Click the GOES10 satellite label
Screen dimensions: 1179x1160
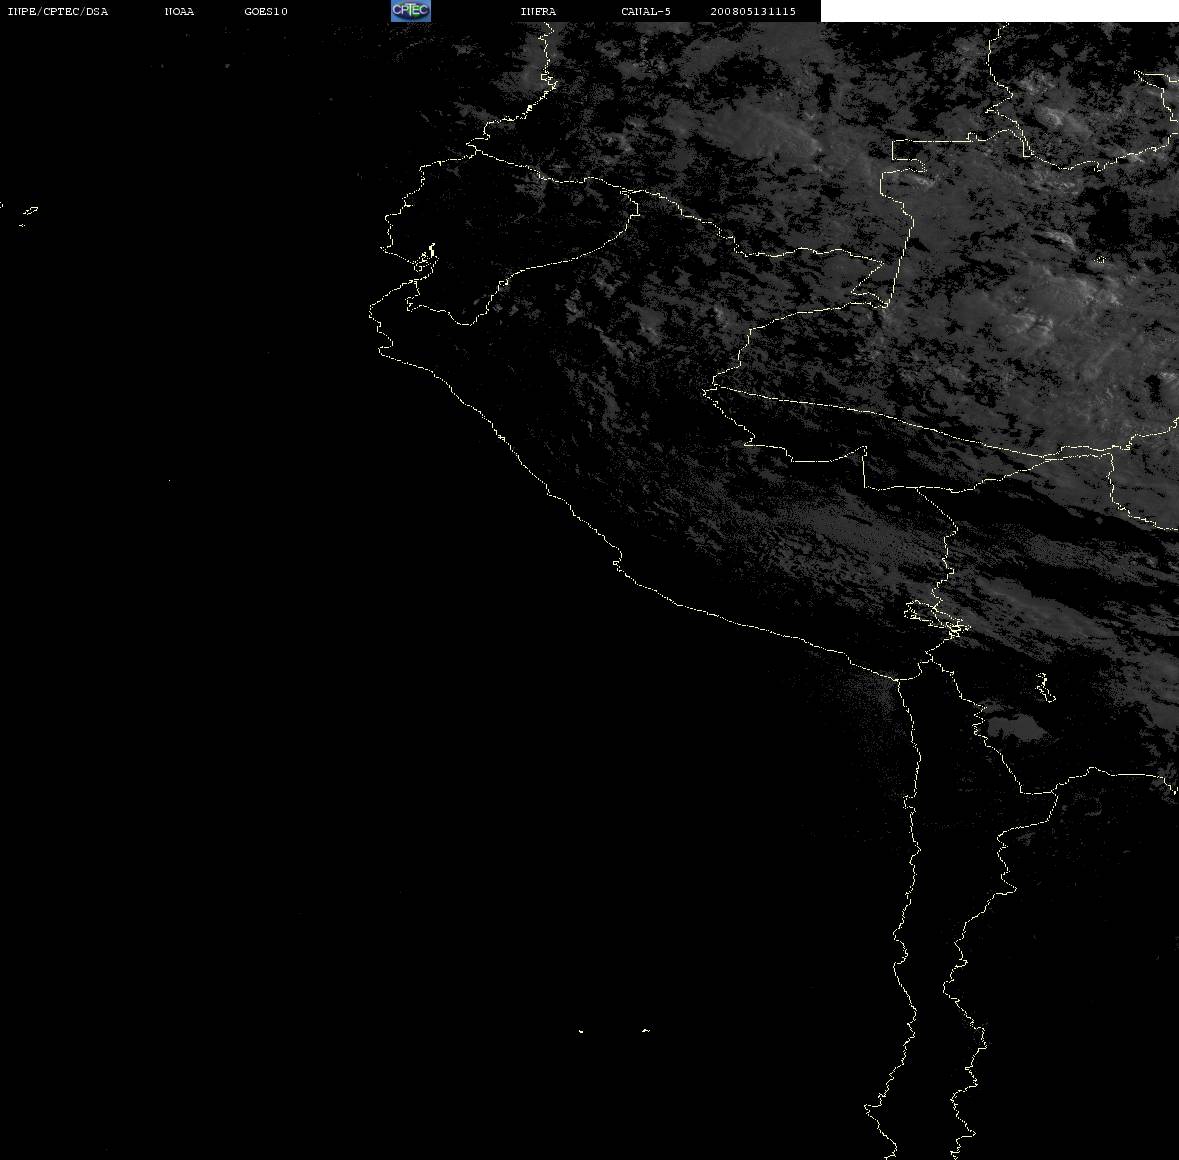point(266,11)
